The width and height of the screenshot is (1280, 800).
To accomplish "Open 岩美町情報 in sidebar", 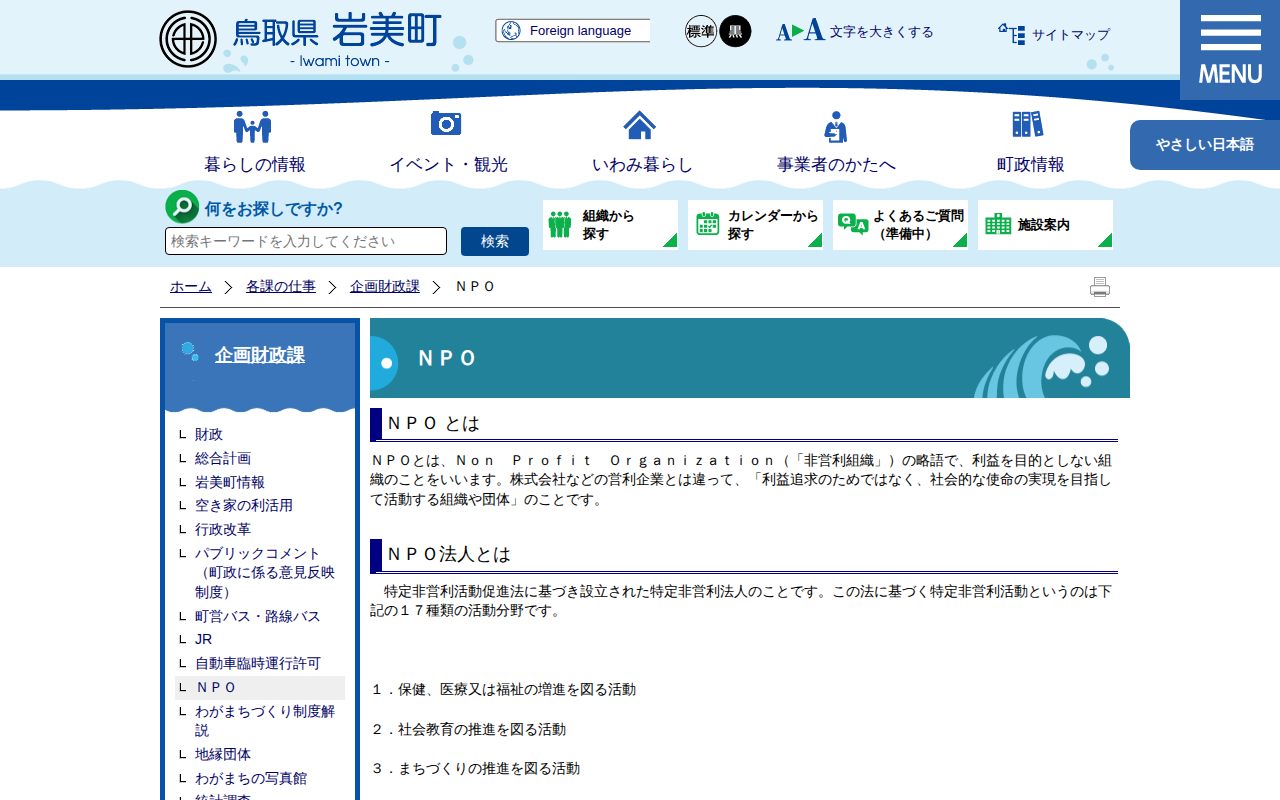I will [x=230, y=482].
